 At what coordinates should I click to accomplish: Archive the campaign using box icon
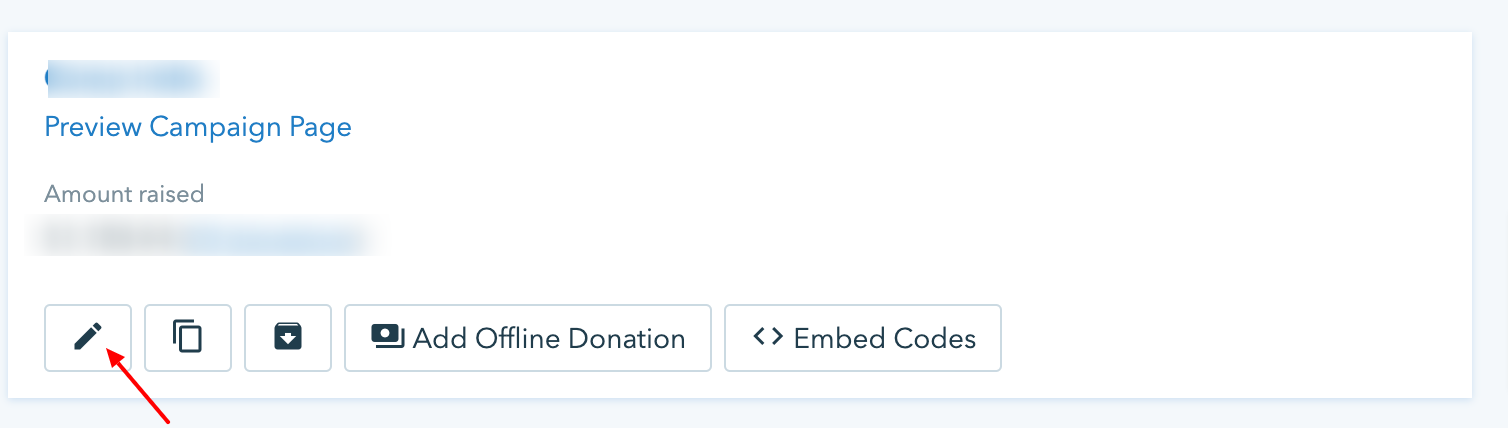coord(288,338)
